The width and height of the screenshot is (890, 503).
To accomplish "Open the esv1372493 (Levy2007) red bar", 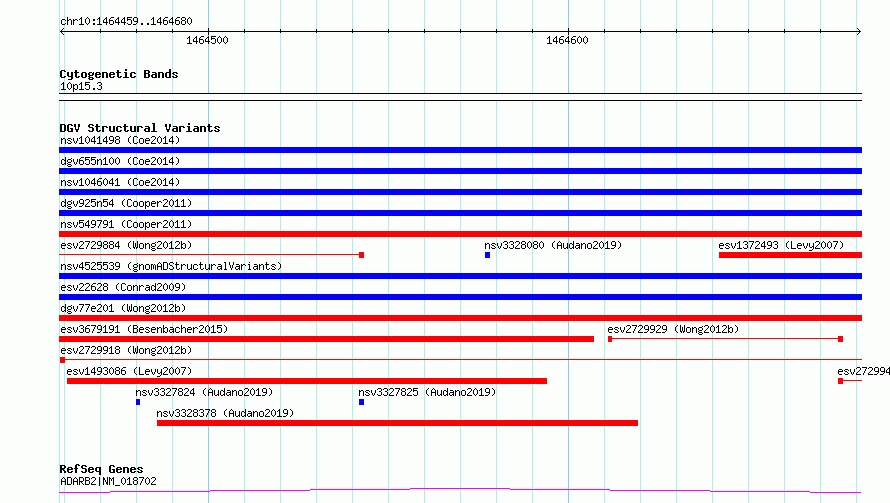I will click(790, 255).
